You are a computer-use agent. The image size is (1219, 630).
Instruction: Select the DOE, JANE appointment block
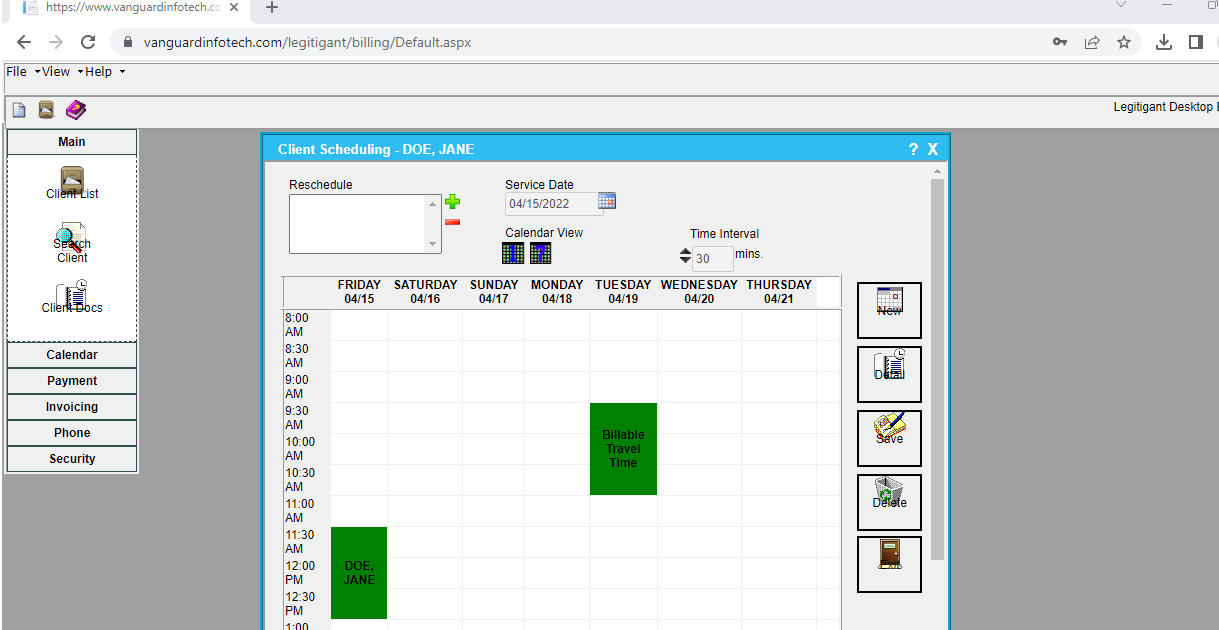(x=359, y=573)
